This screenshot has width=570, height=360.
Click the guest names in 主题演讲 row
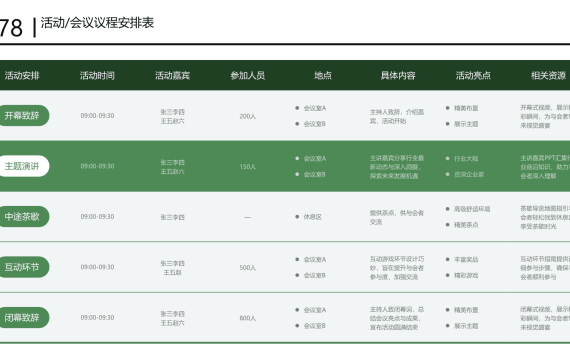(x=173, y=167)
